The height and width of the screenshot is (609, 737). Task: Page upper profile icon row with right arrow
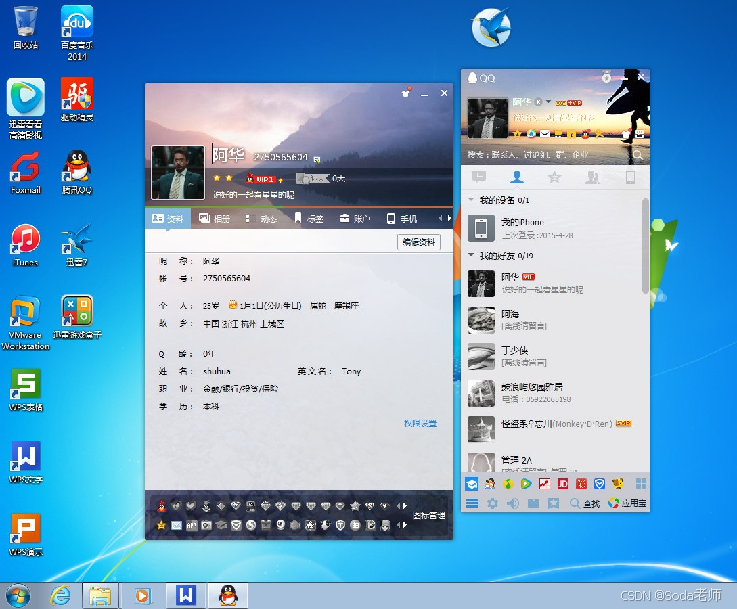point(405,506)
